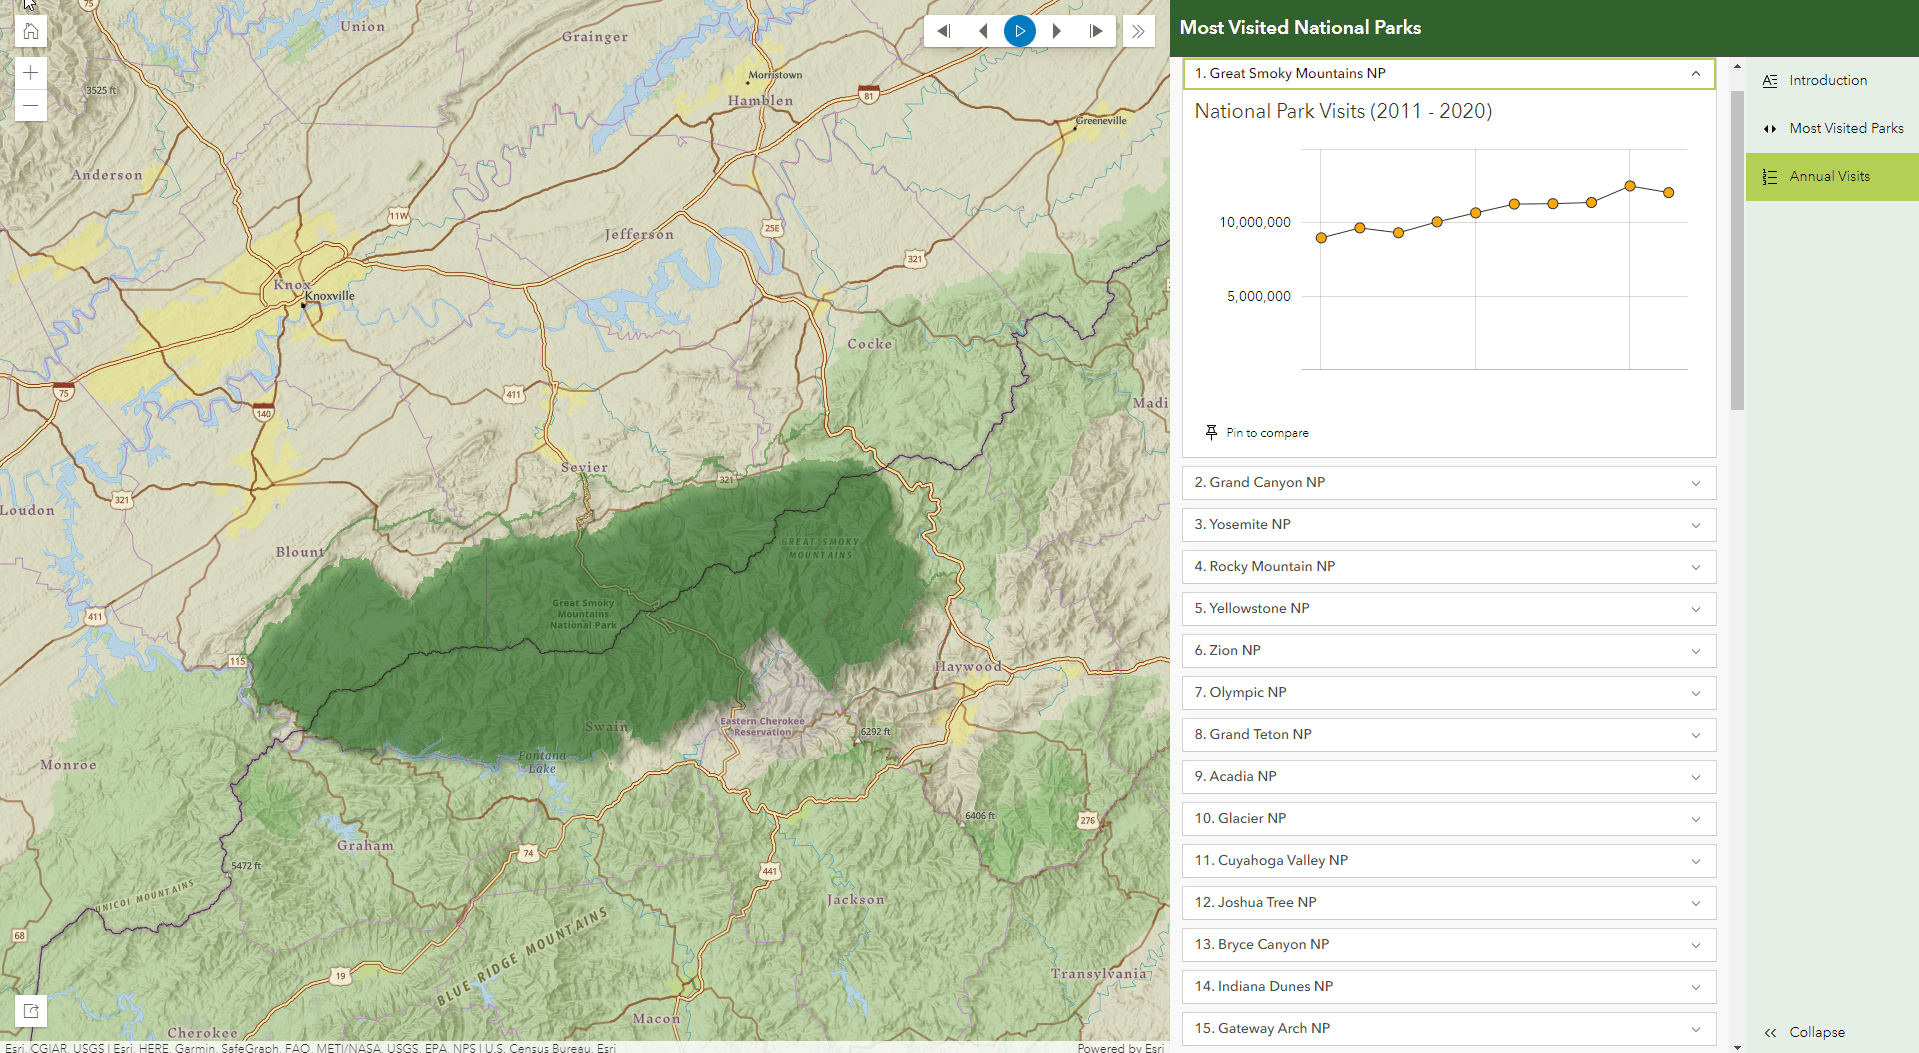Screen dimensions: 1919x1053
Task: Click the Sevier county label on map
Action: click(584, 467)
